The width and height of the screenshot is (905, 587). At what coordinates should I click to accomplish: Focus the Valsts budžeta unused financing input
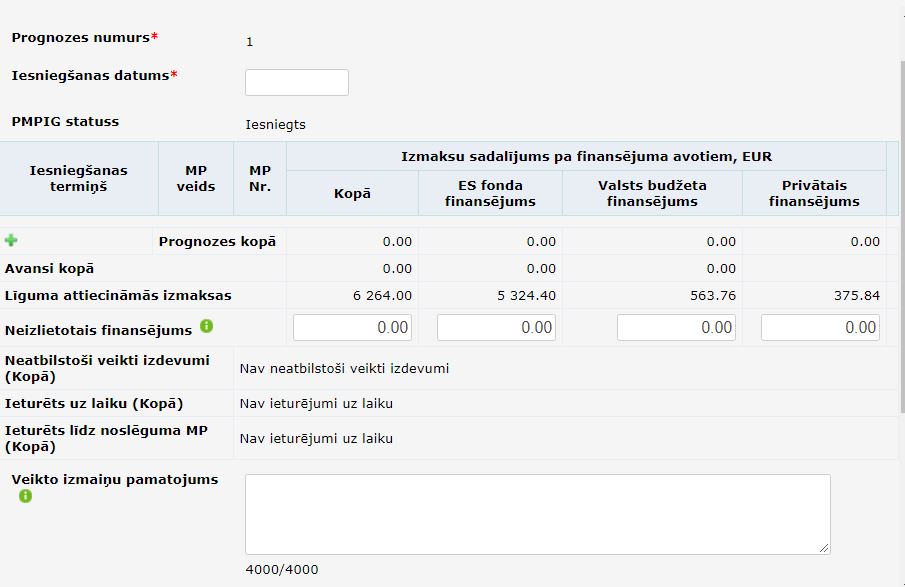click(676, 327)
